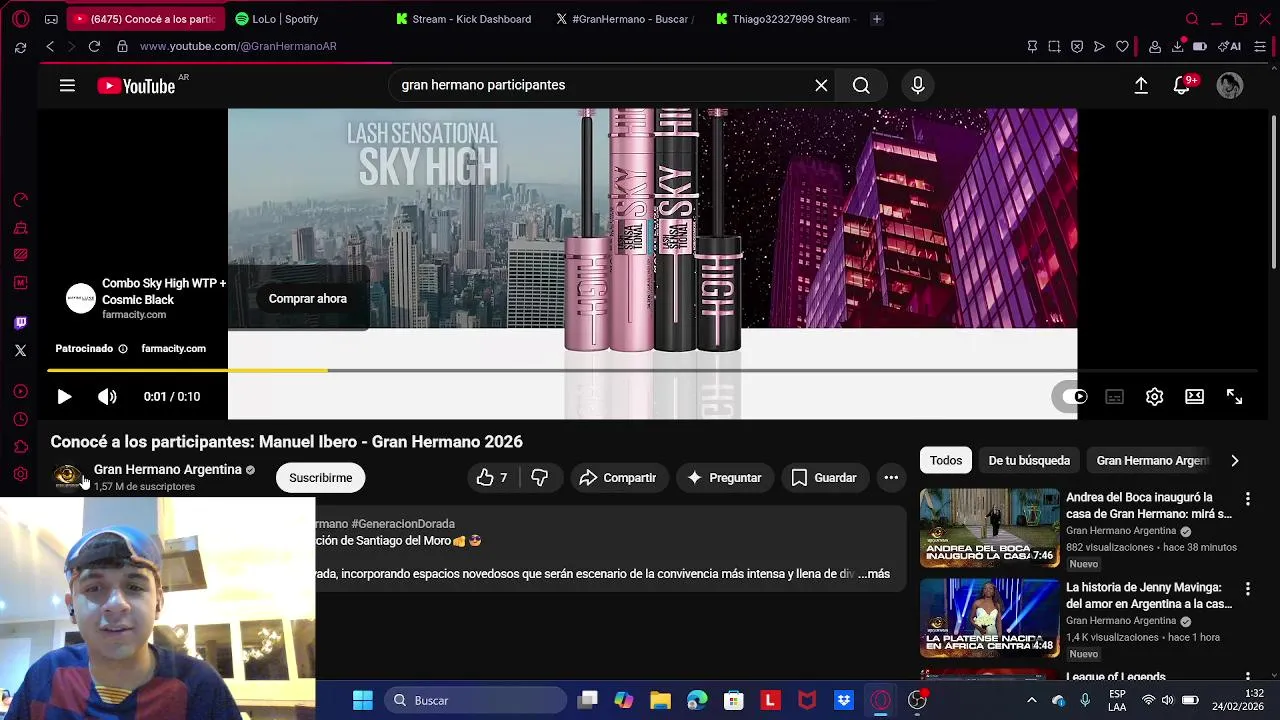Click the taskbar Buscar search box

pyautogui.click(x=474, y=701)
